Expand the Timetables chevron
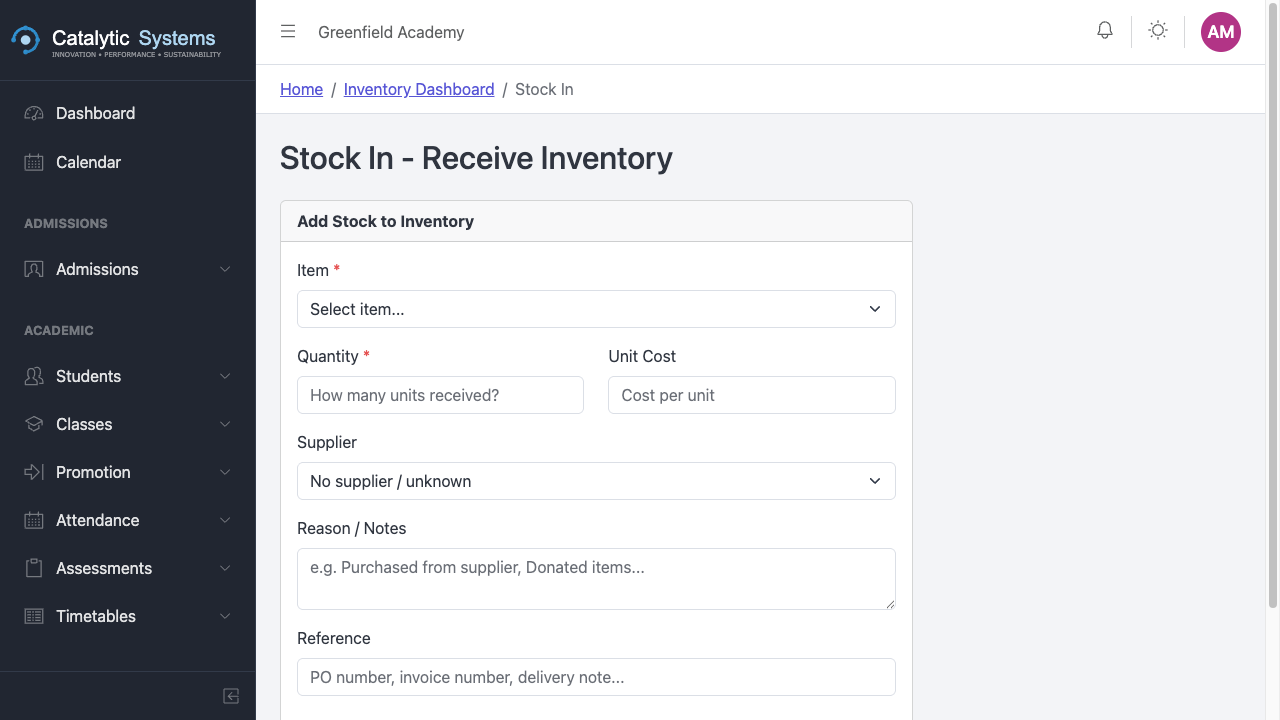 [x=225, y=616]
